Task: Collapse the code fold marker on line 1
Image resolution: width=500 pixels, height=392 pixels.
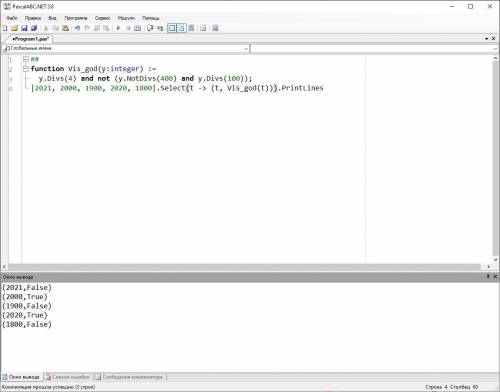Action: [26, 59]
